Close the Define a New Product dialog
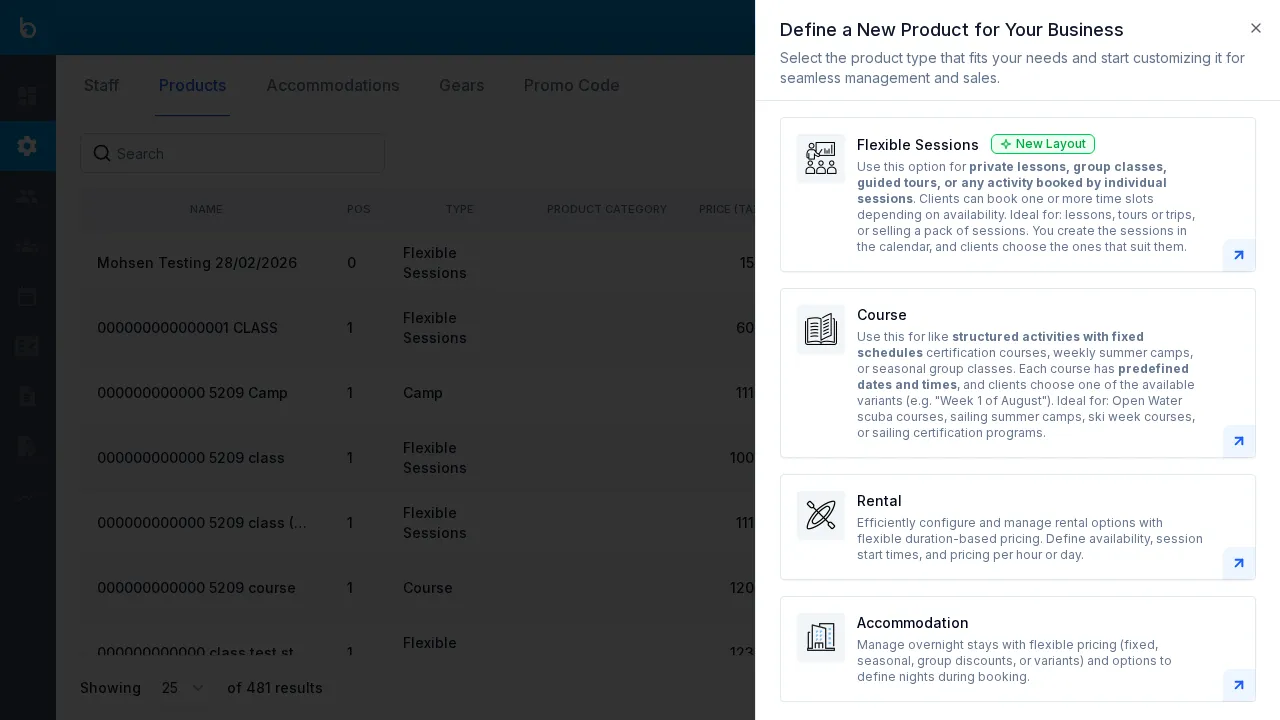The image size is (1280, 720). [1256, 28]
